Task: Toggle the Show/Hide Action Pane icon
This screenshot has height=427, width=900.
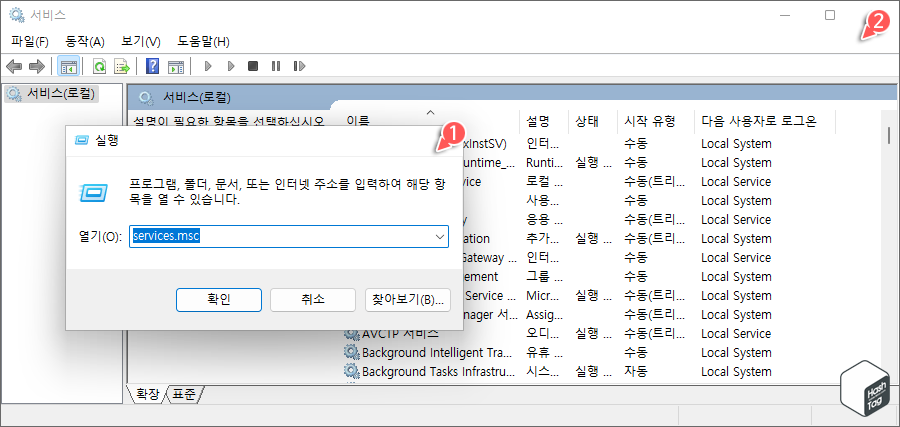Action: [x=176, y=67]
